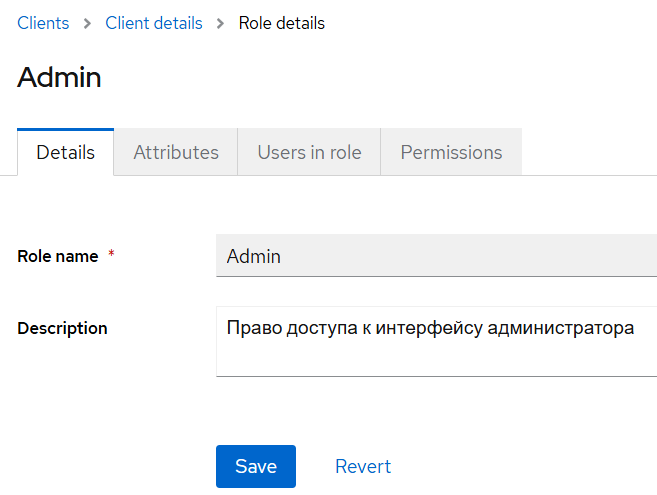Viewport: 657px width, 495px height.
Task: Click the Description field label
Action: [62, 328]
